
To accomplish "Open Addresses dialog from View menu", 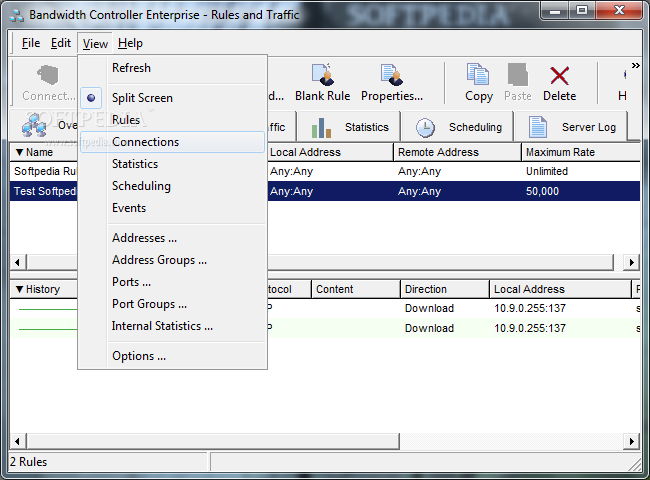I will pos(172,238).
